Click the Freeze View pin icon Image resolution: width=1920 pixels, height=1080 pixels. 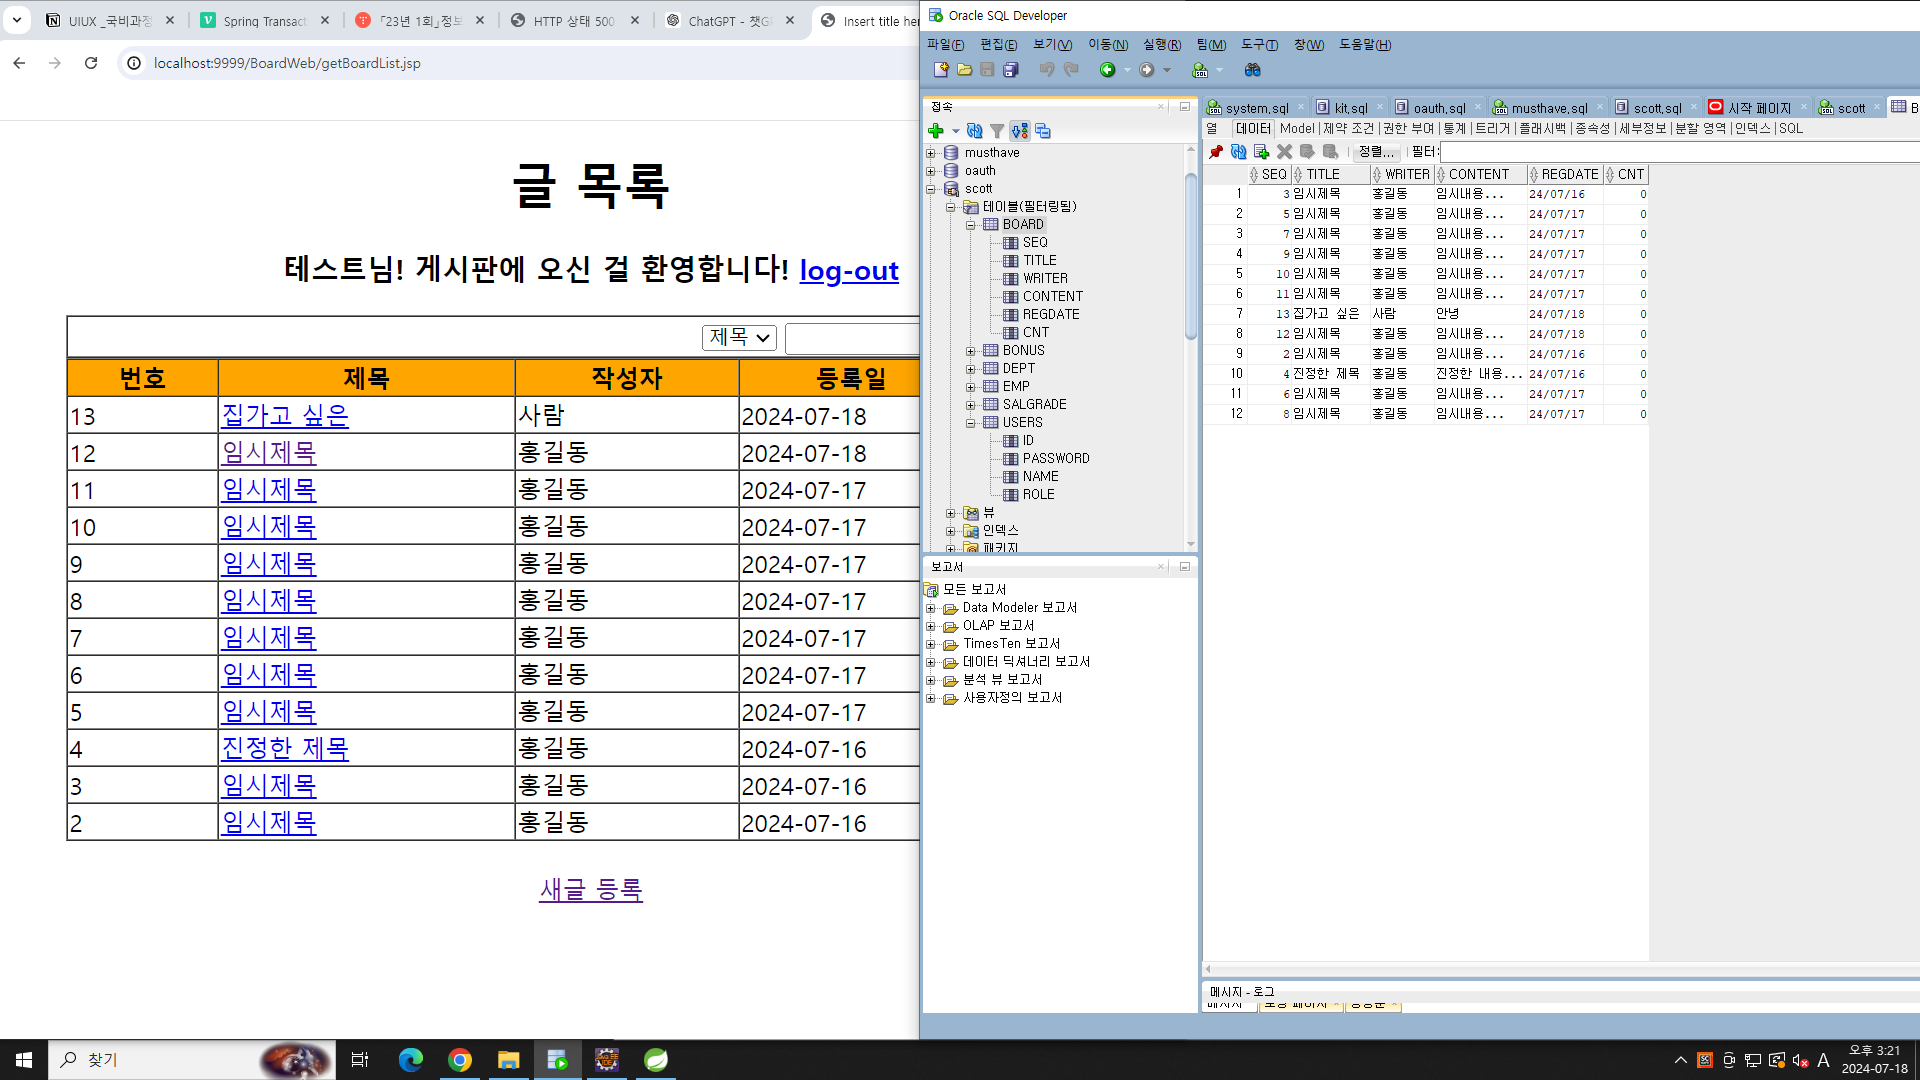tap(1216, 152)
